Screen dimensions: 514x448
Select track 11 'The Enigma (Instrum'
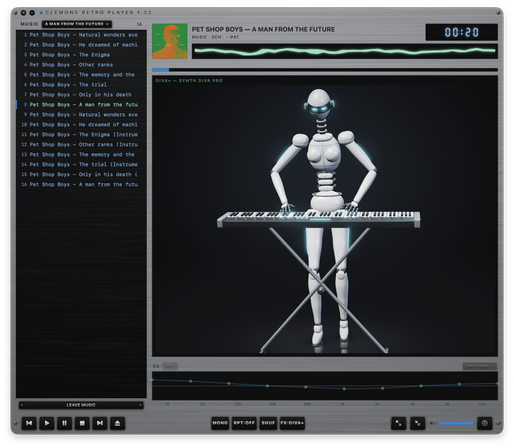tap(81, 135)
